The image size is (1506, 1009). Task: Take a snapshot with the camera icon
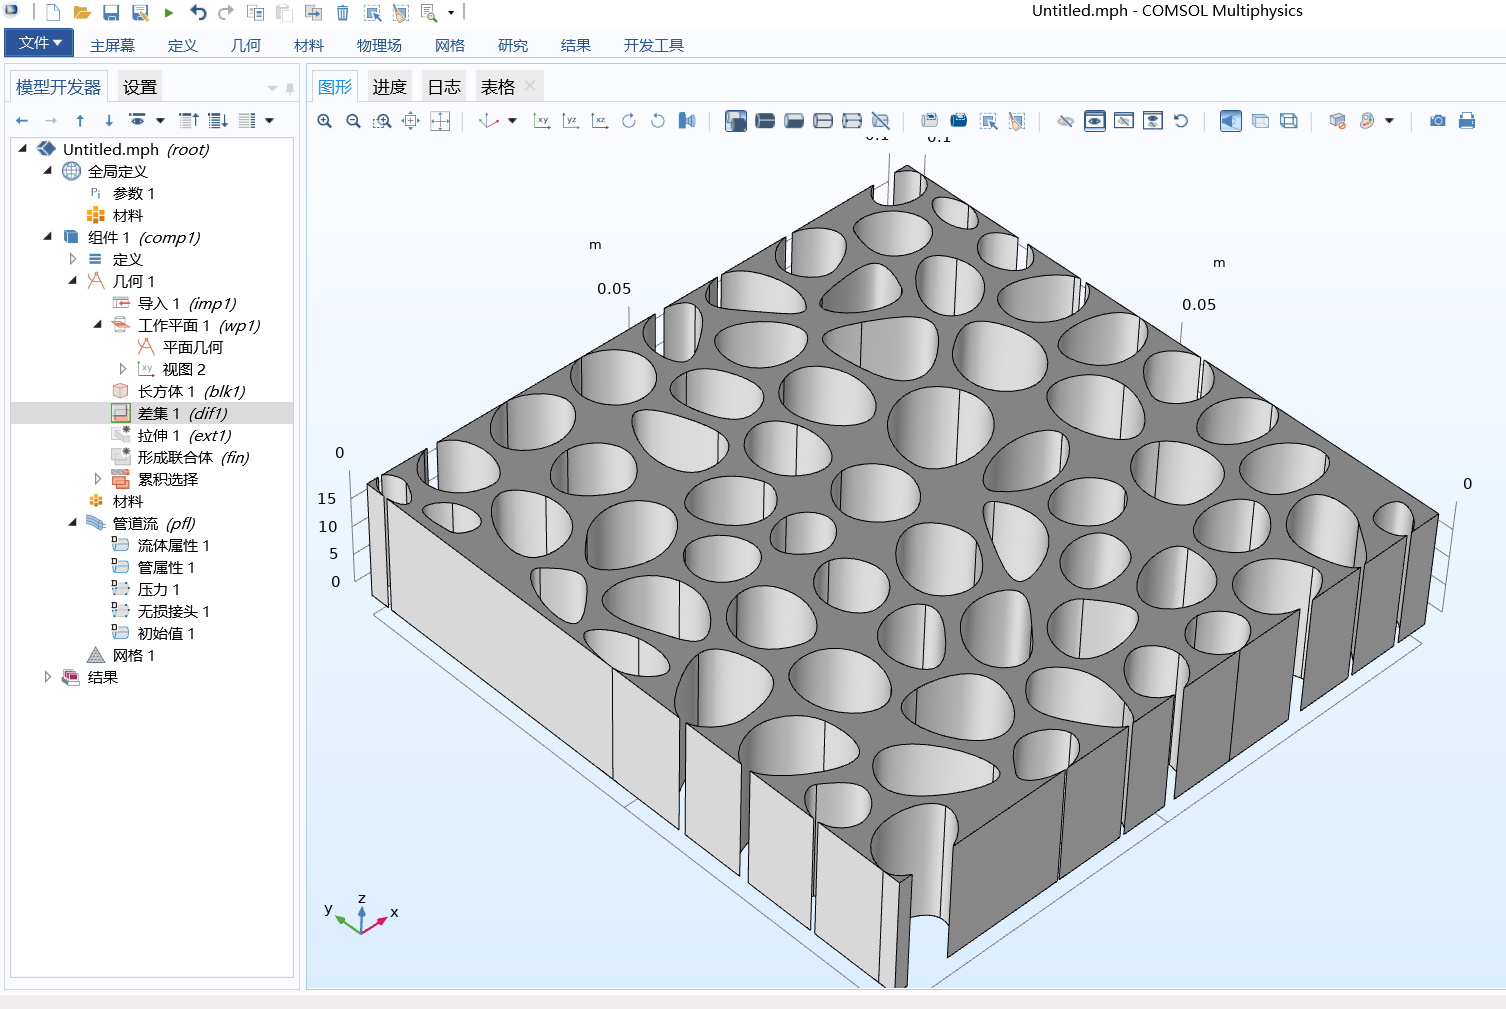pos(1437,120)
